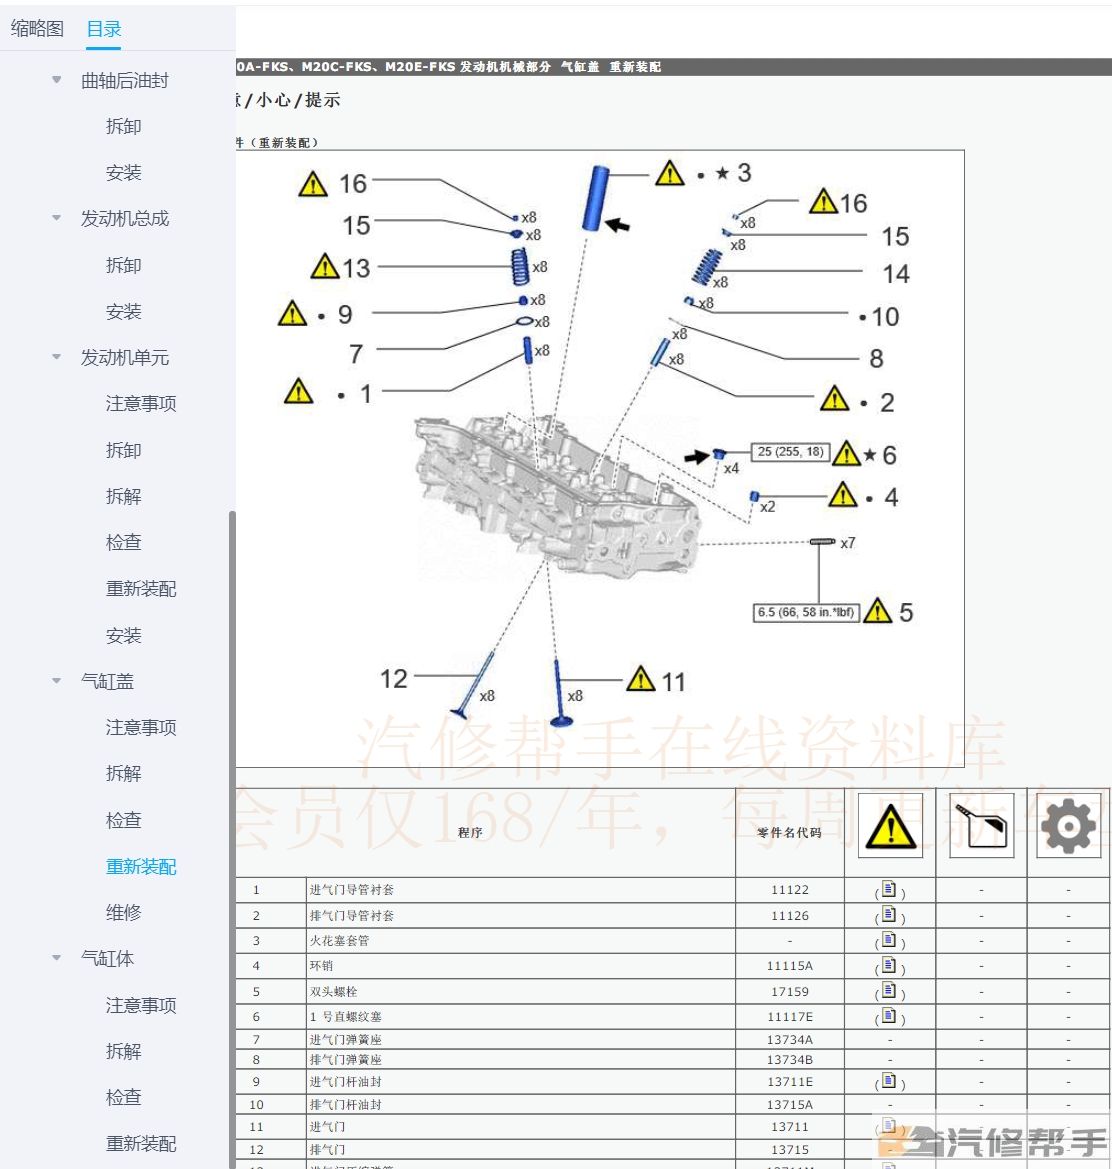1112x1169 pixels.
Task: Click warning triangle beside left number 1
Action: pyautogui.click(x=299, y=391)
